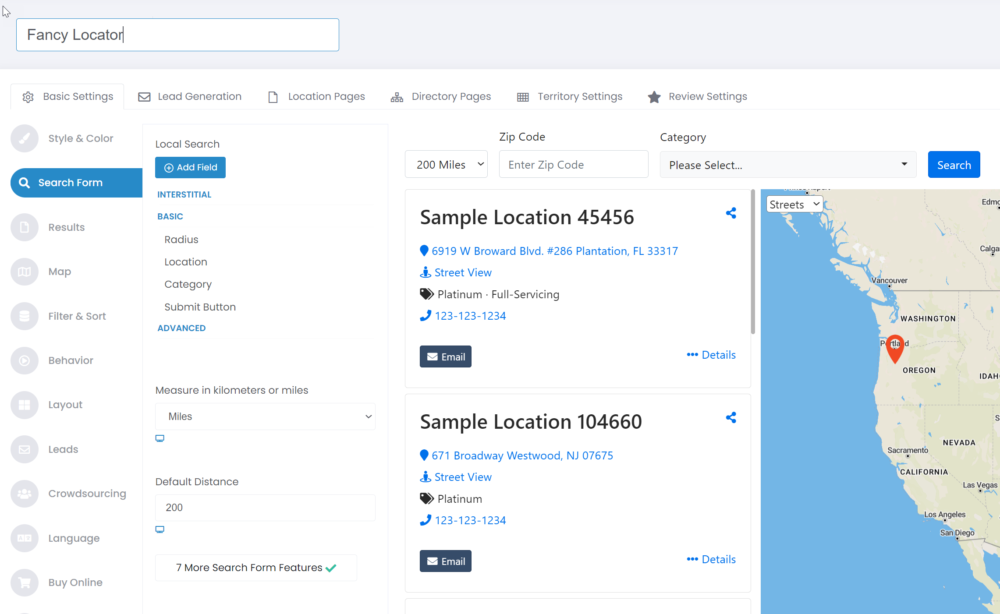Viewport: 1000px width, 614px height.
Task: Click the Add Field button
Action: click(190, 168)
